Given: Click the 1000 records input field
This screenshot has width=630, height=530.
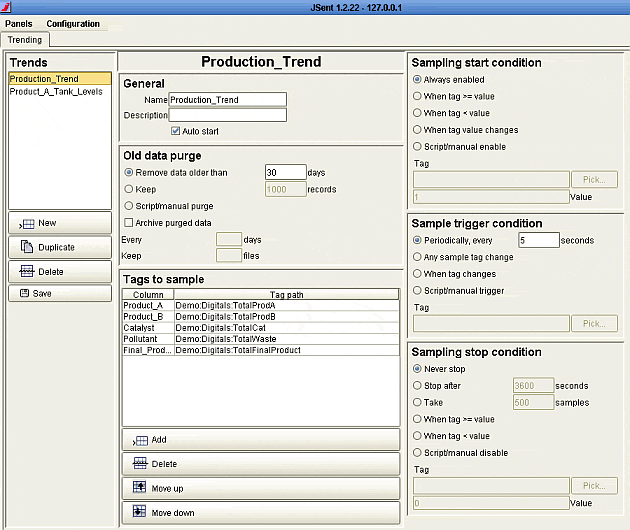Looking at the screenshot, I should pyautogui.click(x=286, y=189).
